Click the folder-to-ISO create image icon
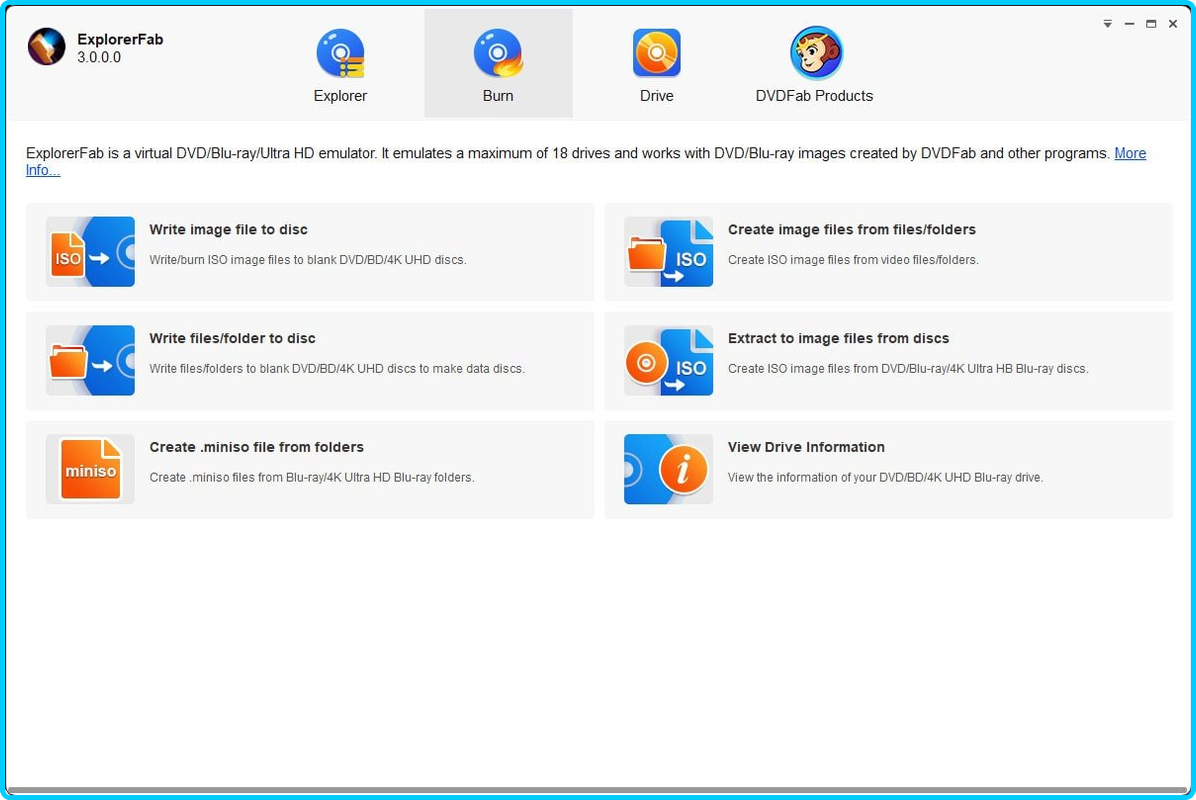 [x=668, y=252]
